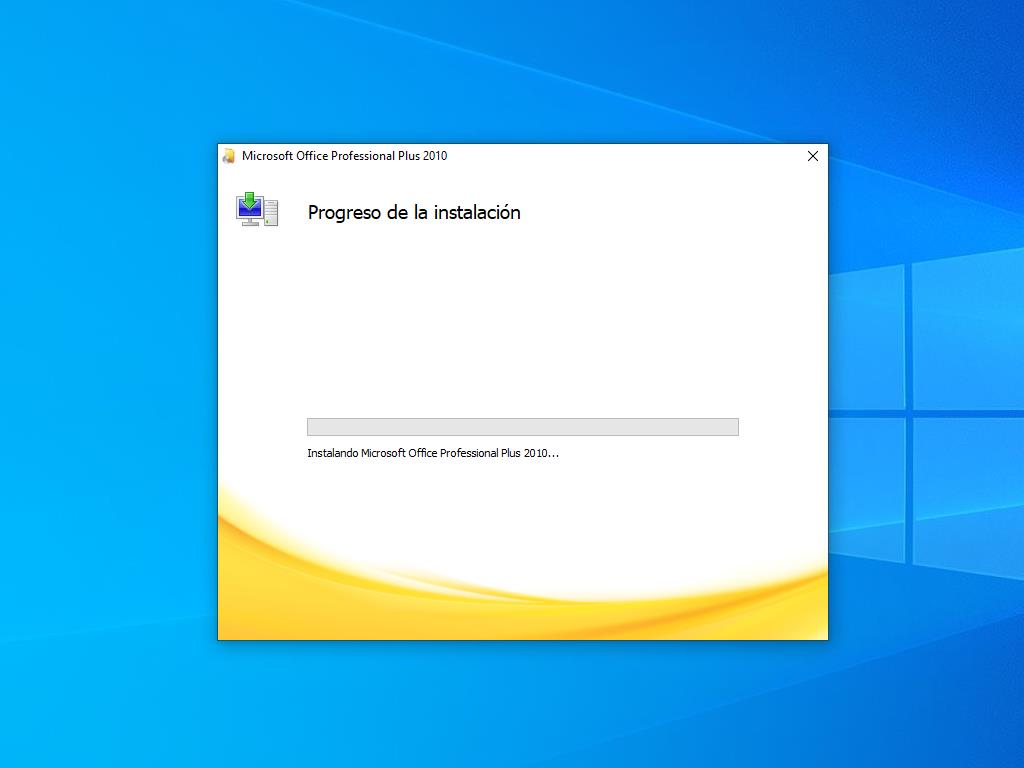Click the Office icon in the title bar
This screenshot has width=1024, height=768.
[x=229, y=156]
